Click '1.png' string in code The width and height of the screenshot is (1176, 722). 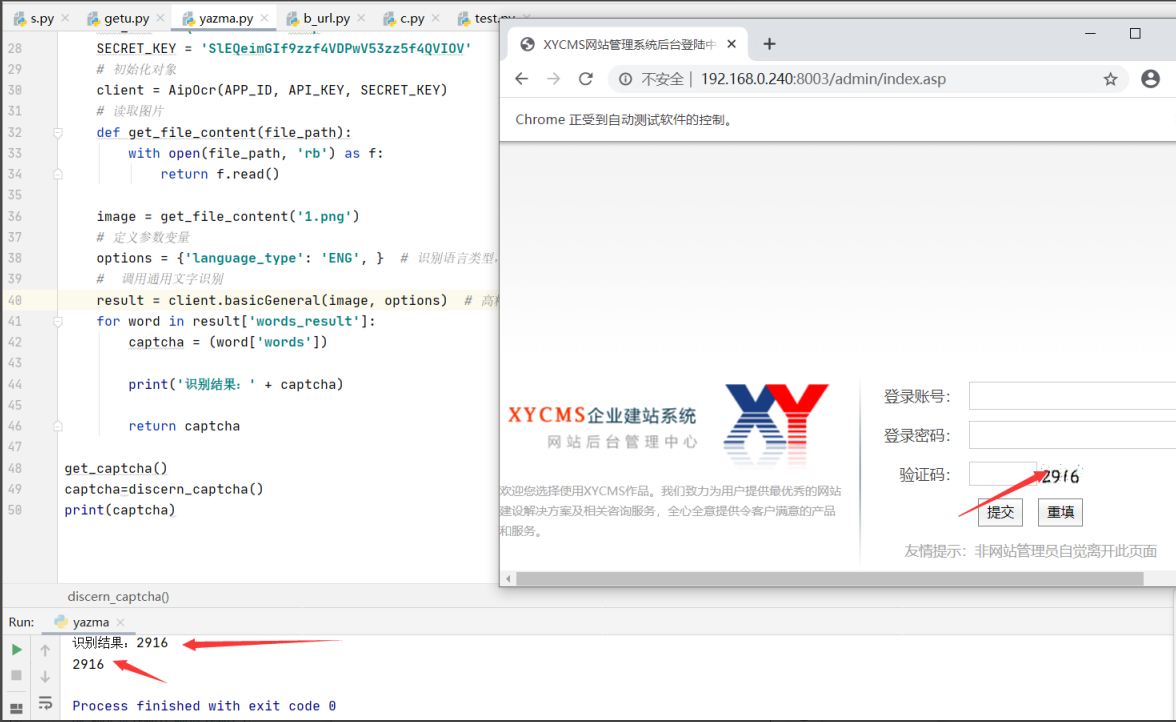coord(325,216)
